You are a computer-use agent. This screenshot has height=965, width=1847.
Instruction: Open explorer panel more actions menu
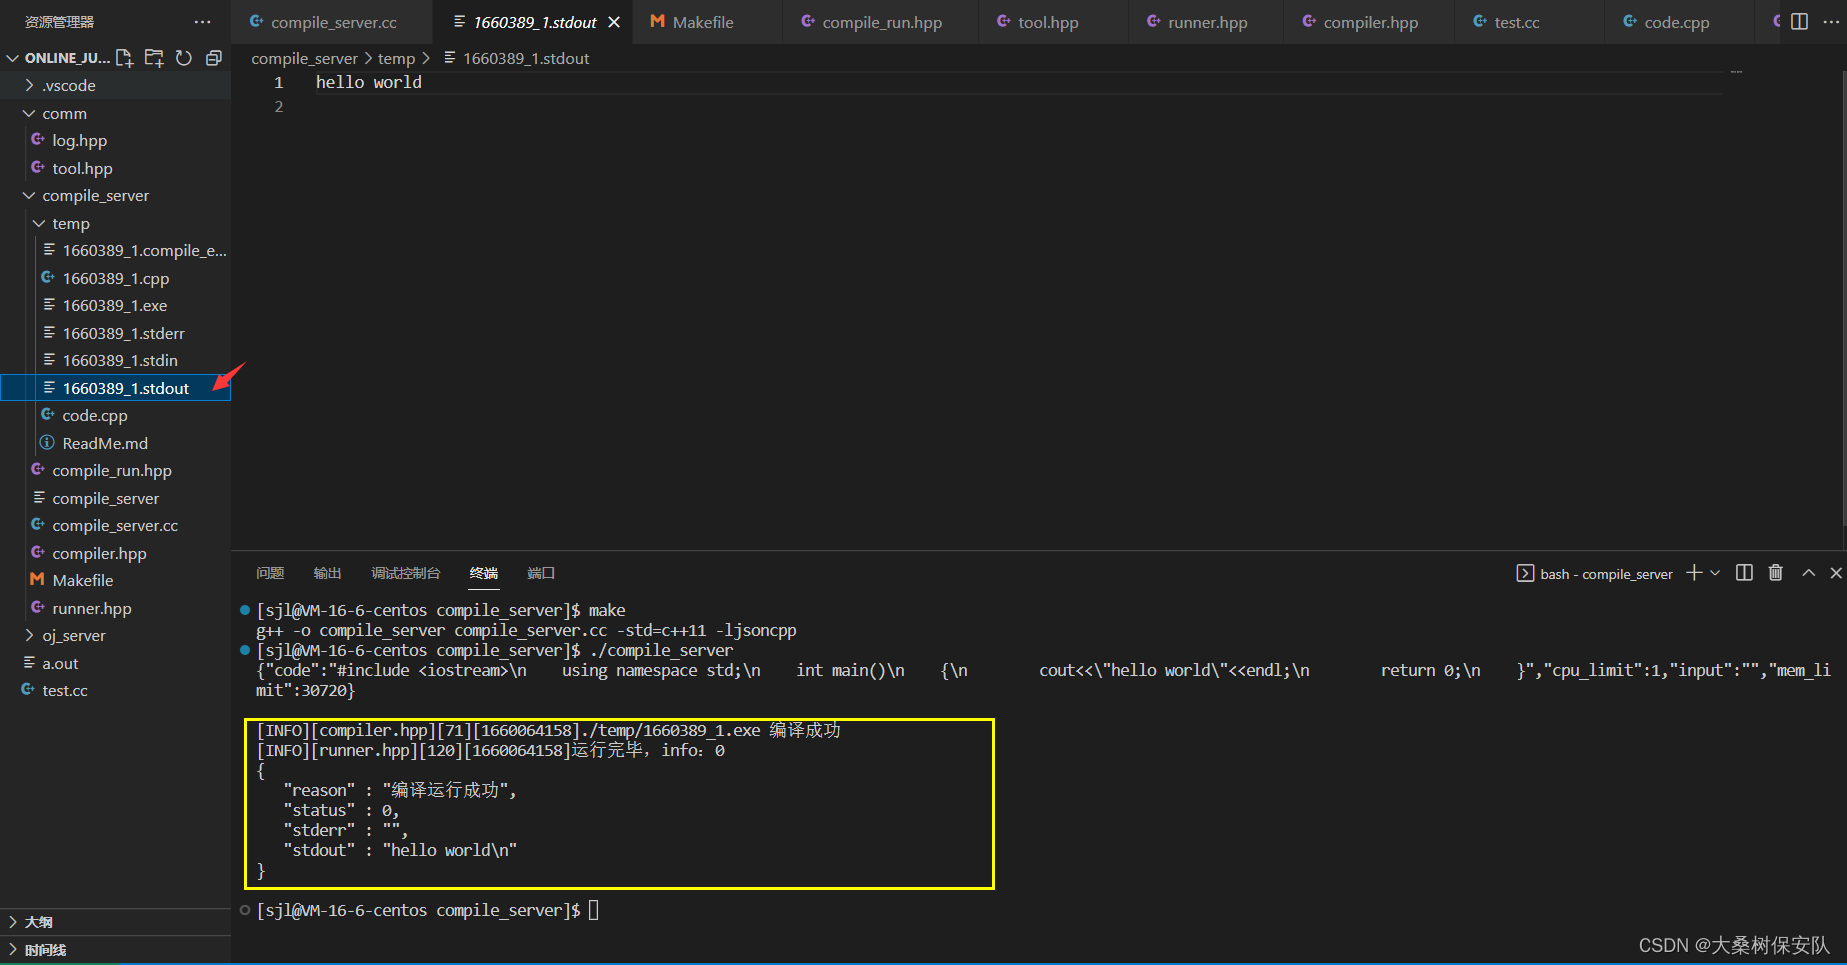pos(203,22)
